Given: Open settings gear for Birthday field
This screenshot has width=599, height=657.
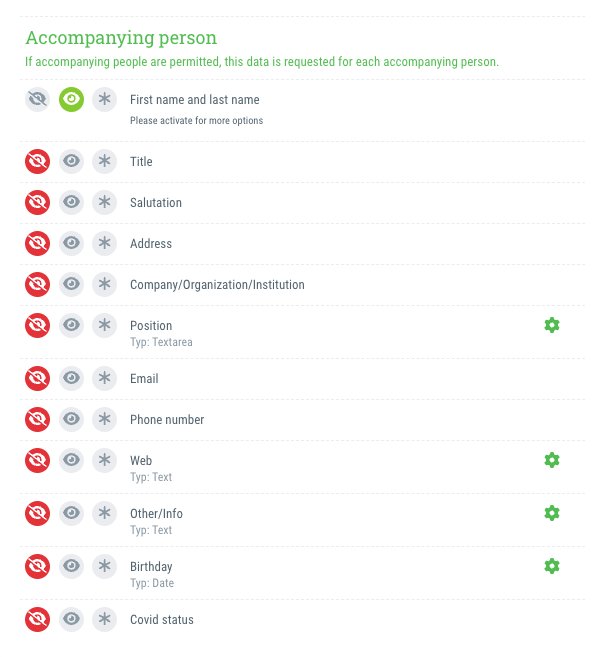Looking at the screenshot, I should point(551,566).
